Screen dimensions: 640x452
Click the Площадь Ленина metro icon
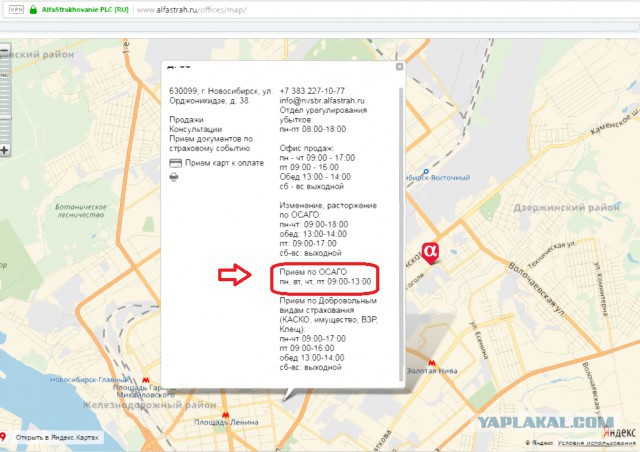pyautogui.click(x=225, y=415)
